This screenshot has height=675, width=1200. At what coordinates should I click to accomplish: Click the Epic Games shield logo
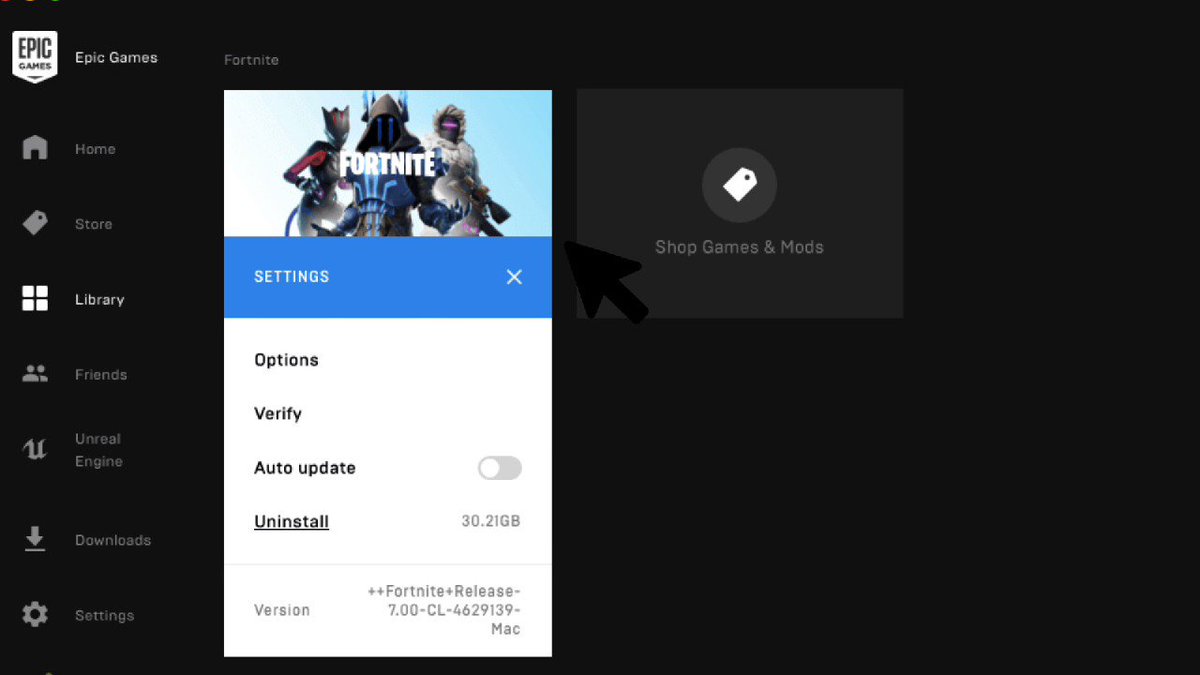point(34,57)
